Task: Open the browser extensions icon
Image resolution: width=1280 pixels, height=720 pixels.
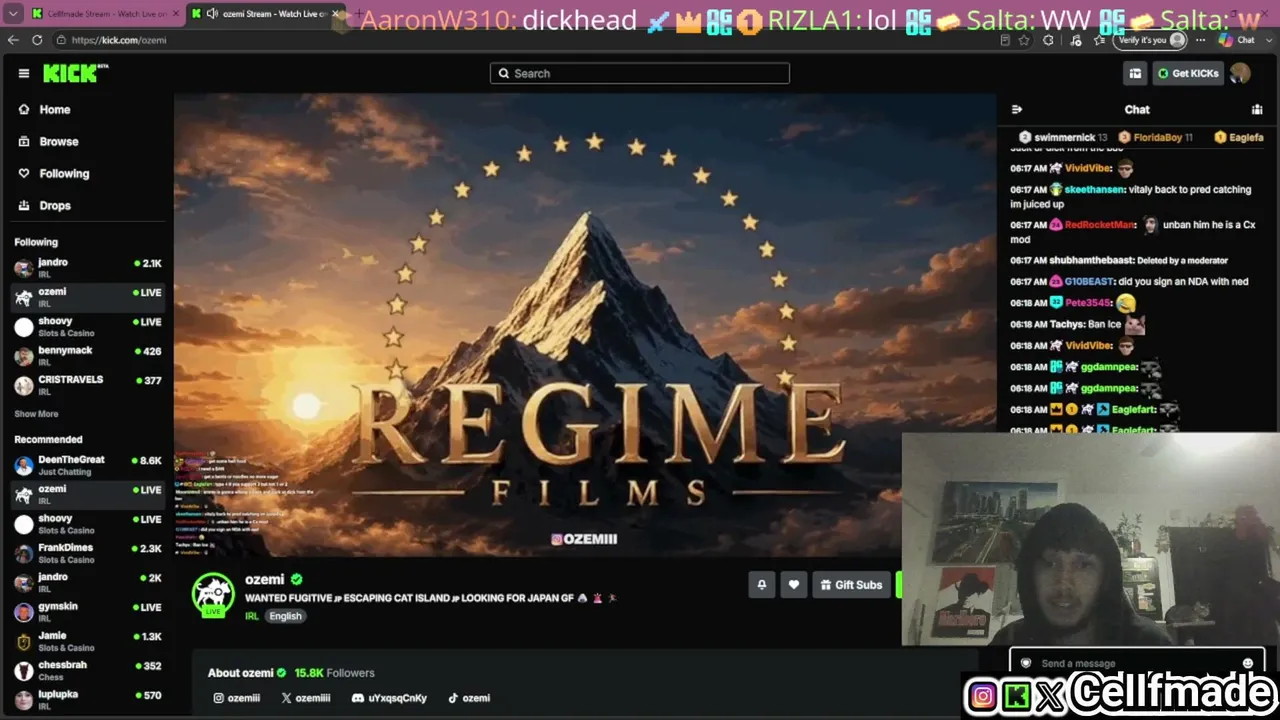Action: 1048,40
